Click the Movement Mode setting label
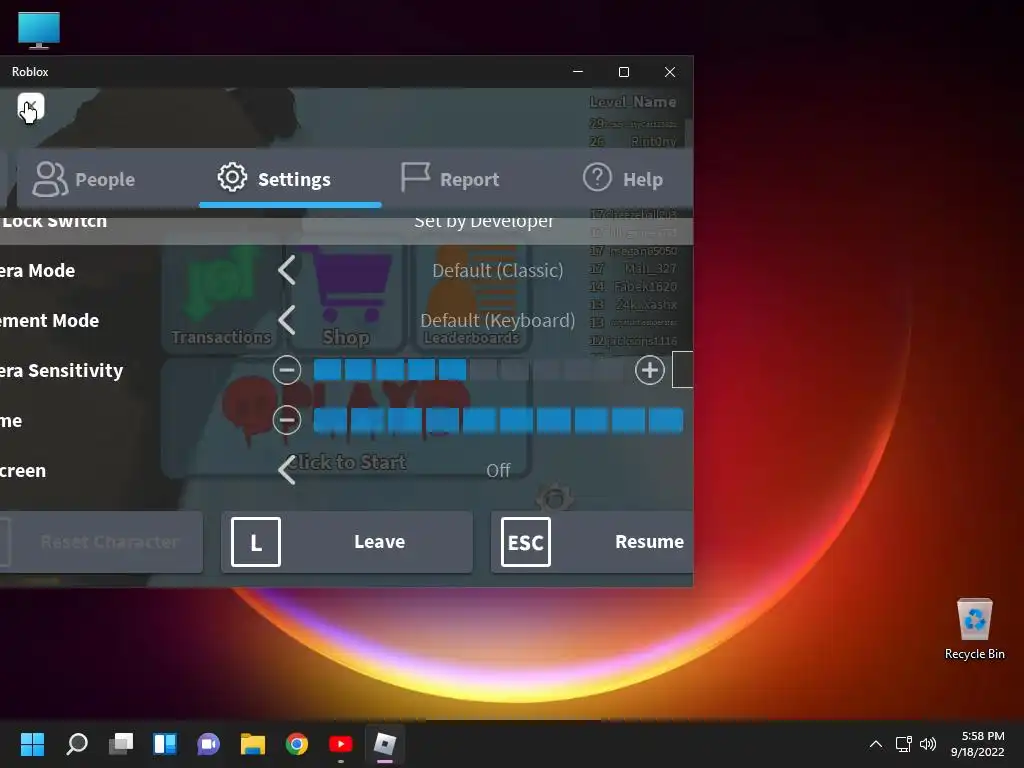The image size is (1024, 768). tap(50, 321)
